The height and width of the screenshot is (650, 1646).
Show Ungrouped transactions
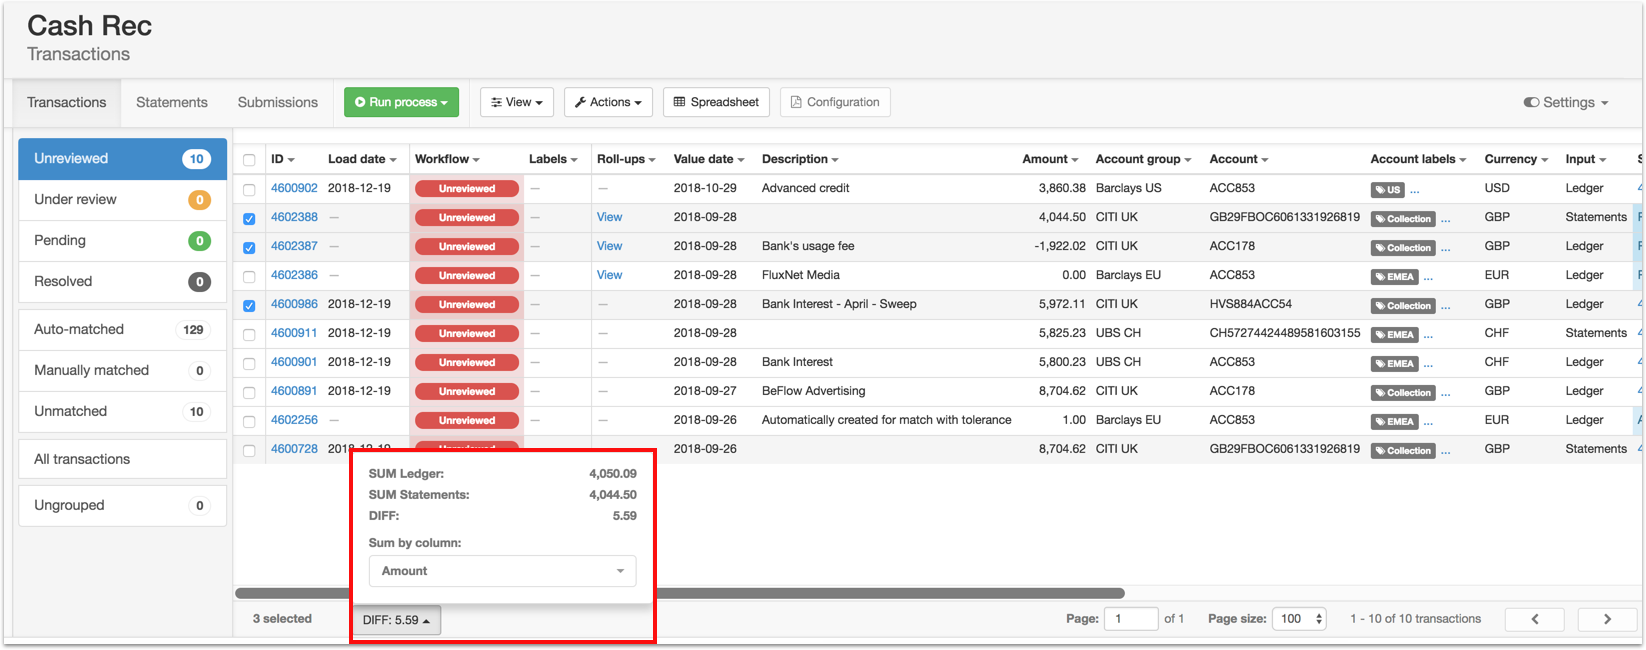coord(122,505)
